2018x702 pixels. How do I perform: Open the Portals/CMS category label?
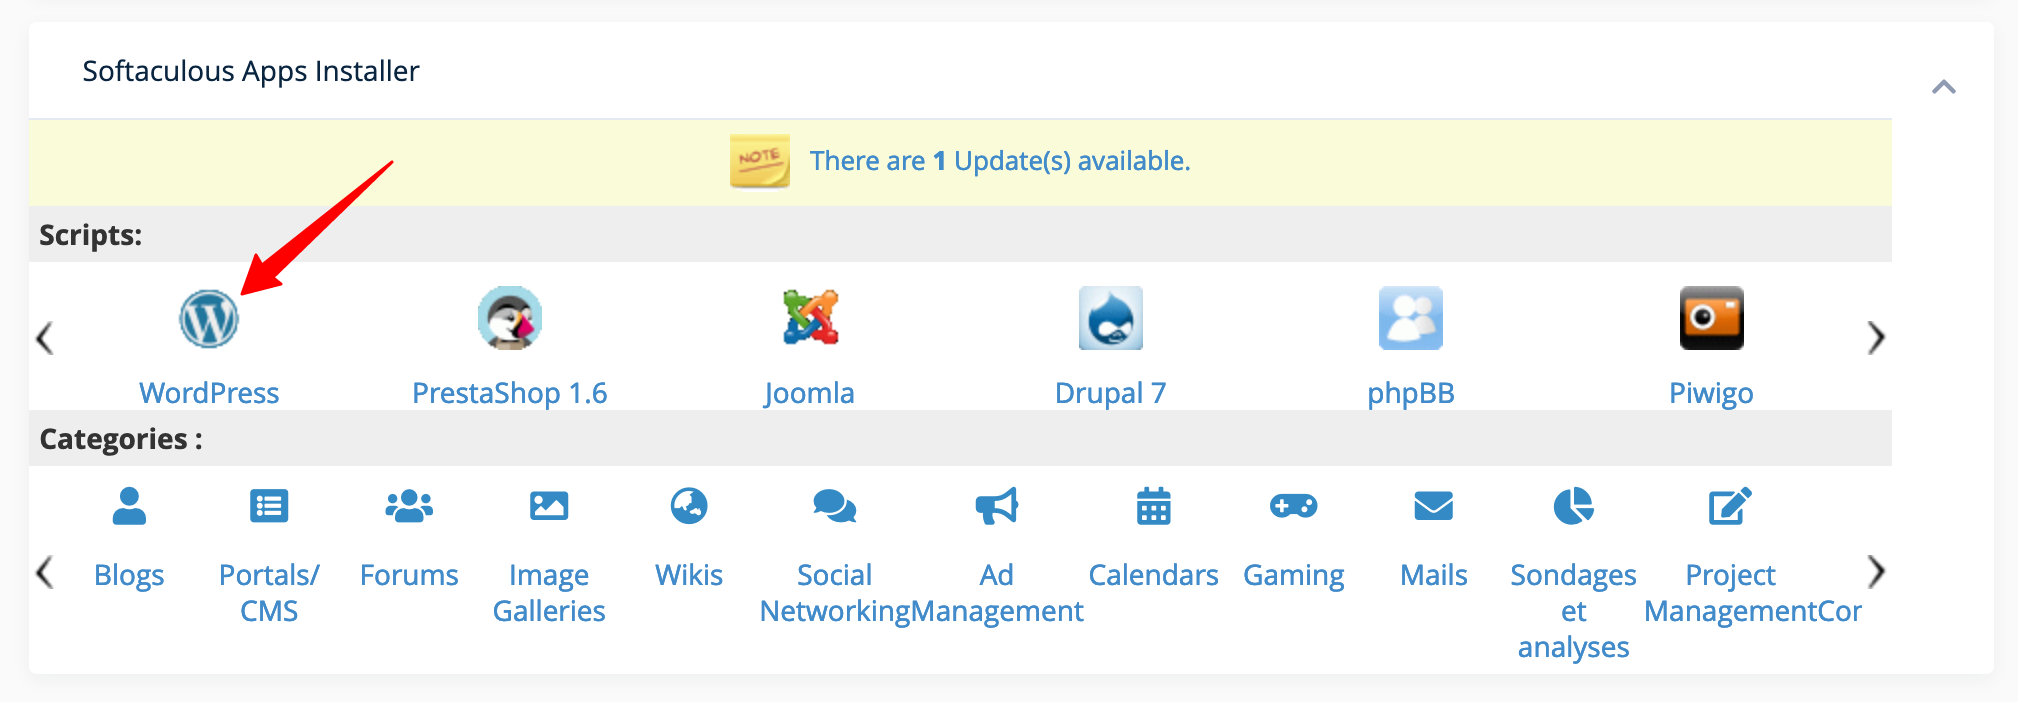tap(269, 593)
